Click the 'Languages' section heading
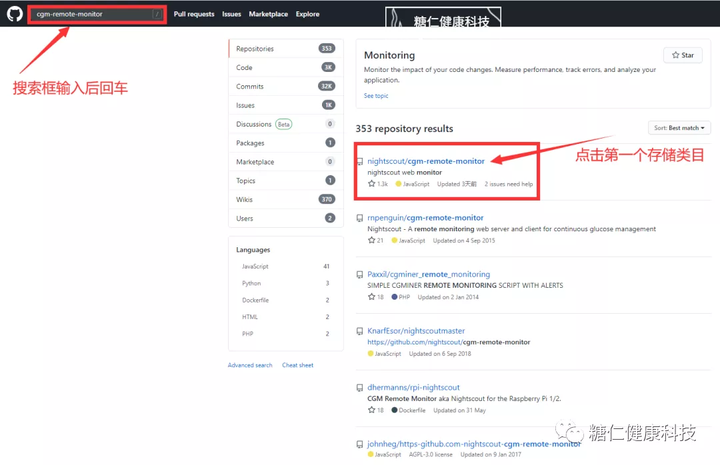 tap(253, 250)
